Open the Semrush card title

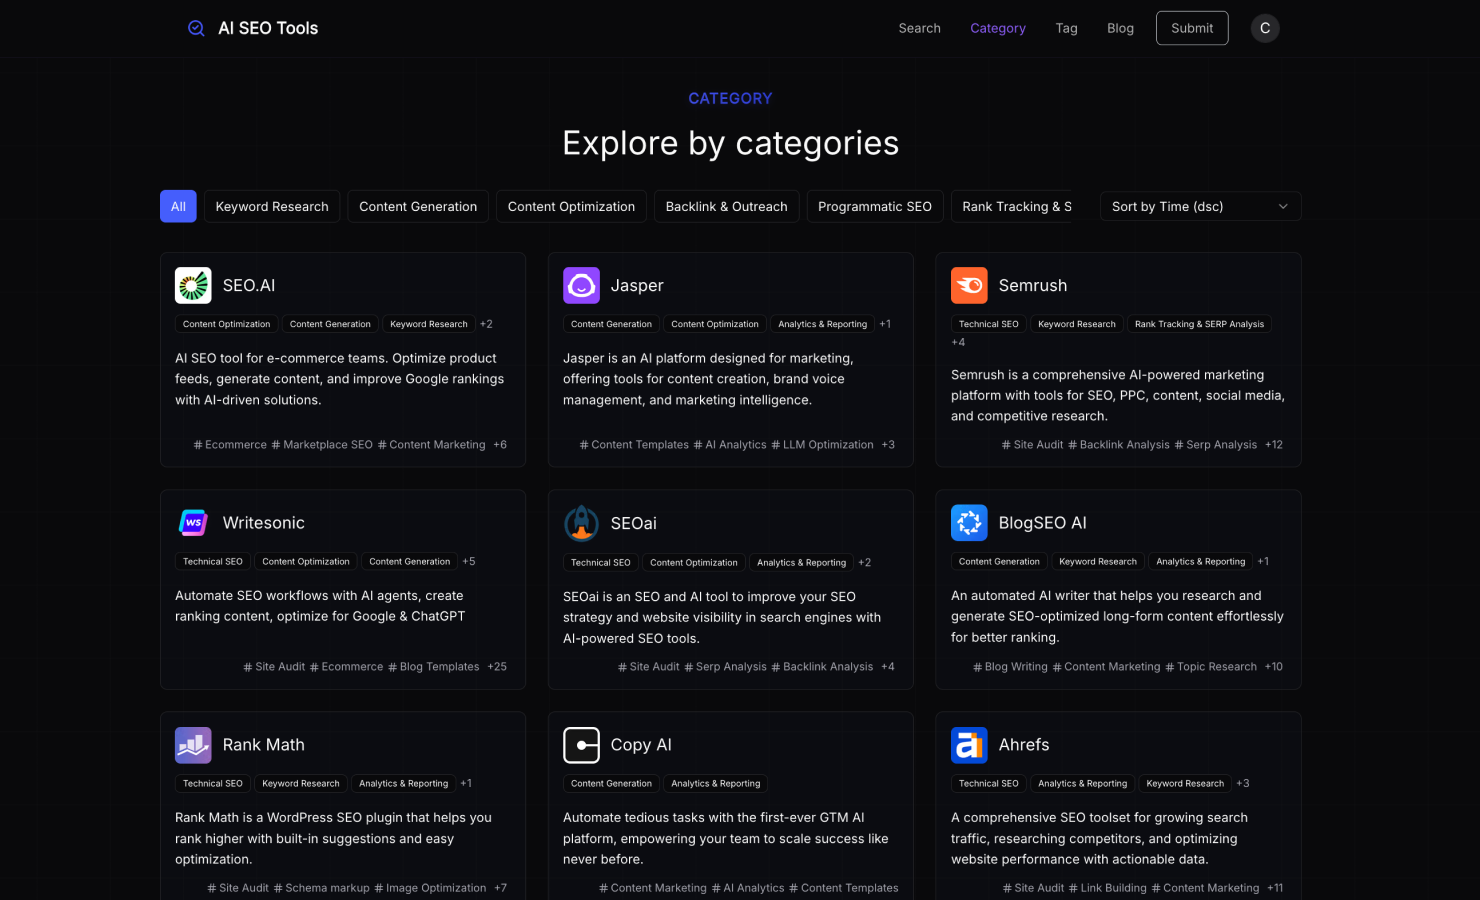click(x=1033, y=285)
